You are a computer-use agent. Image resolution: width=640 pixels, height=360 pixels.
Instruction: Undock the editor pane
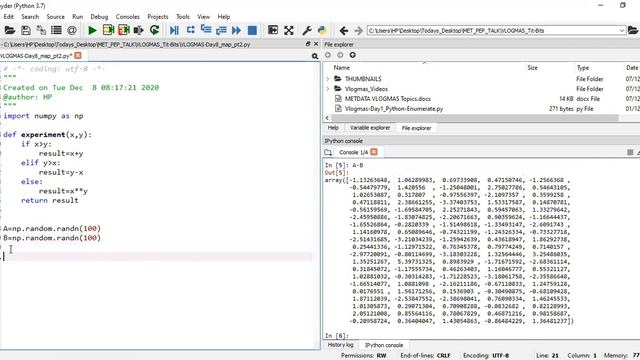click(x=308, y=44)
